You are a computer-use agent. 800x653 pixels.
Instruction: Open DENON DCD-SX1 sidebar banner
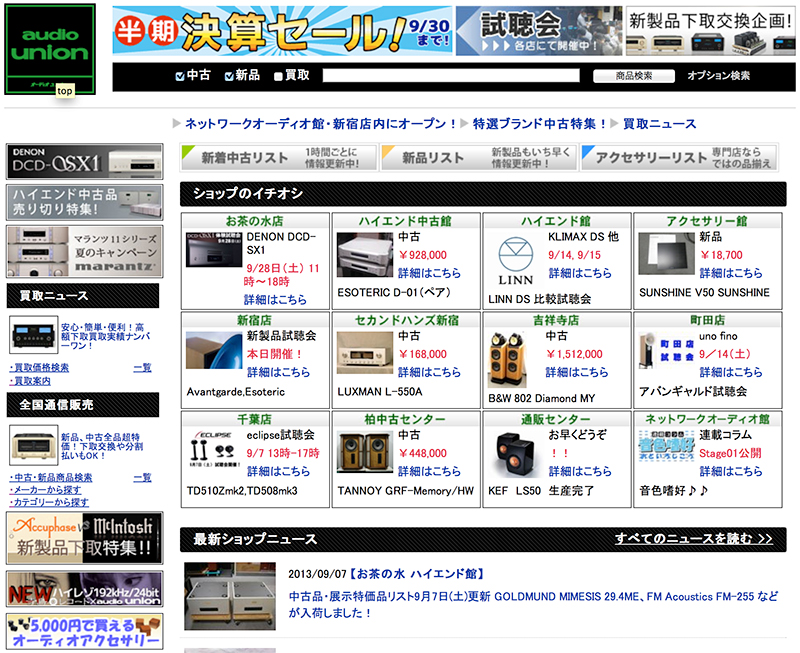[x=85, y=162]
